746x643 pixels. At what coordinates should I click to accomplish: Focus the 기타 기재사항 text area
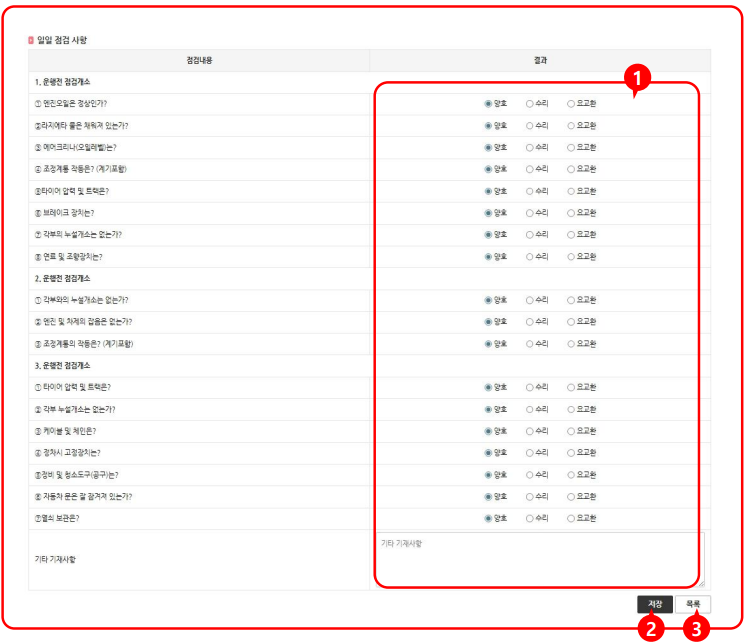click(538, 558)
